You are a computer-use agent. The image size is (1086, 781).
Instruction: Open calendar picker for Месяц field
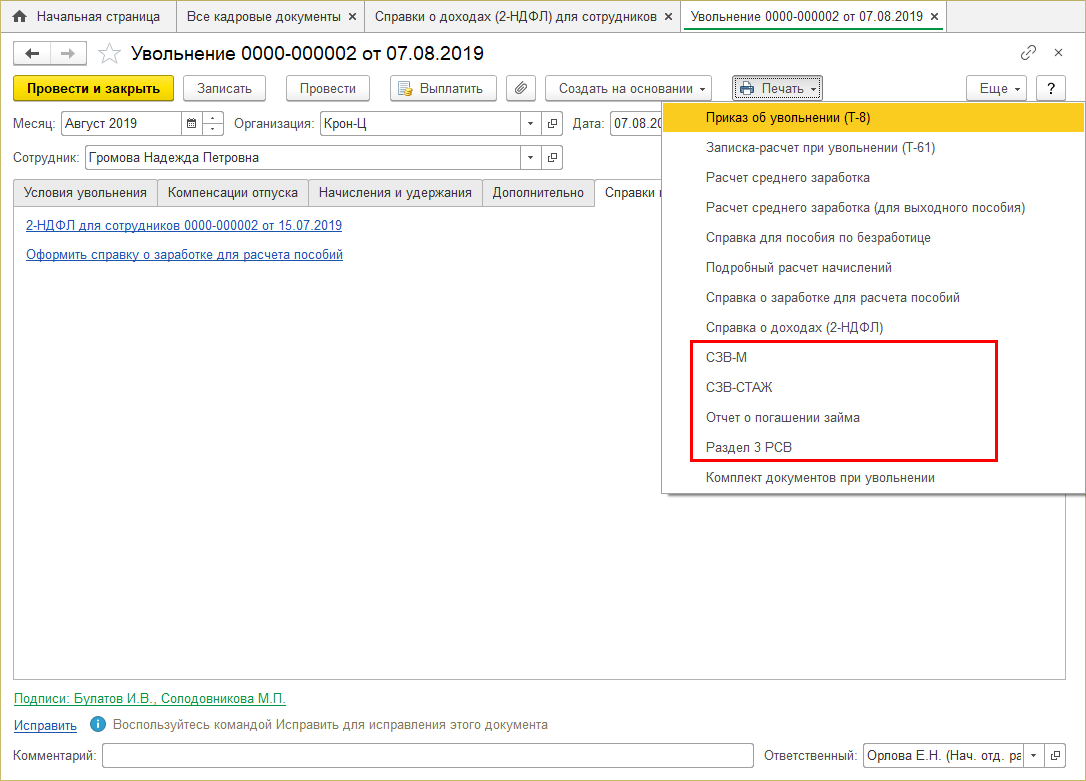coord(191,124)
